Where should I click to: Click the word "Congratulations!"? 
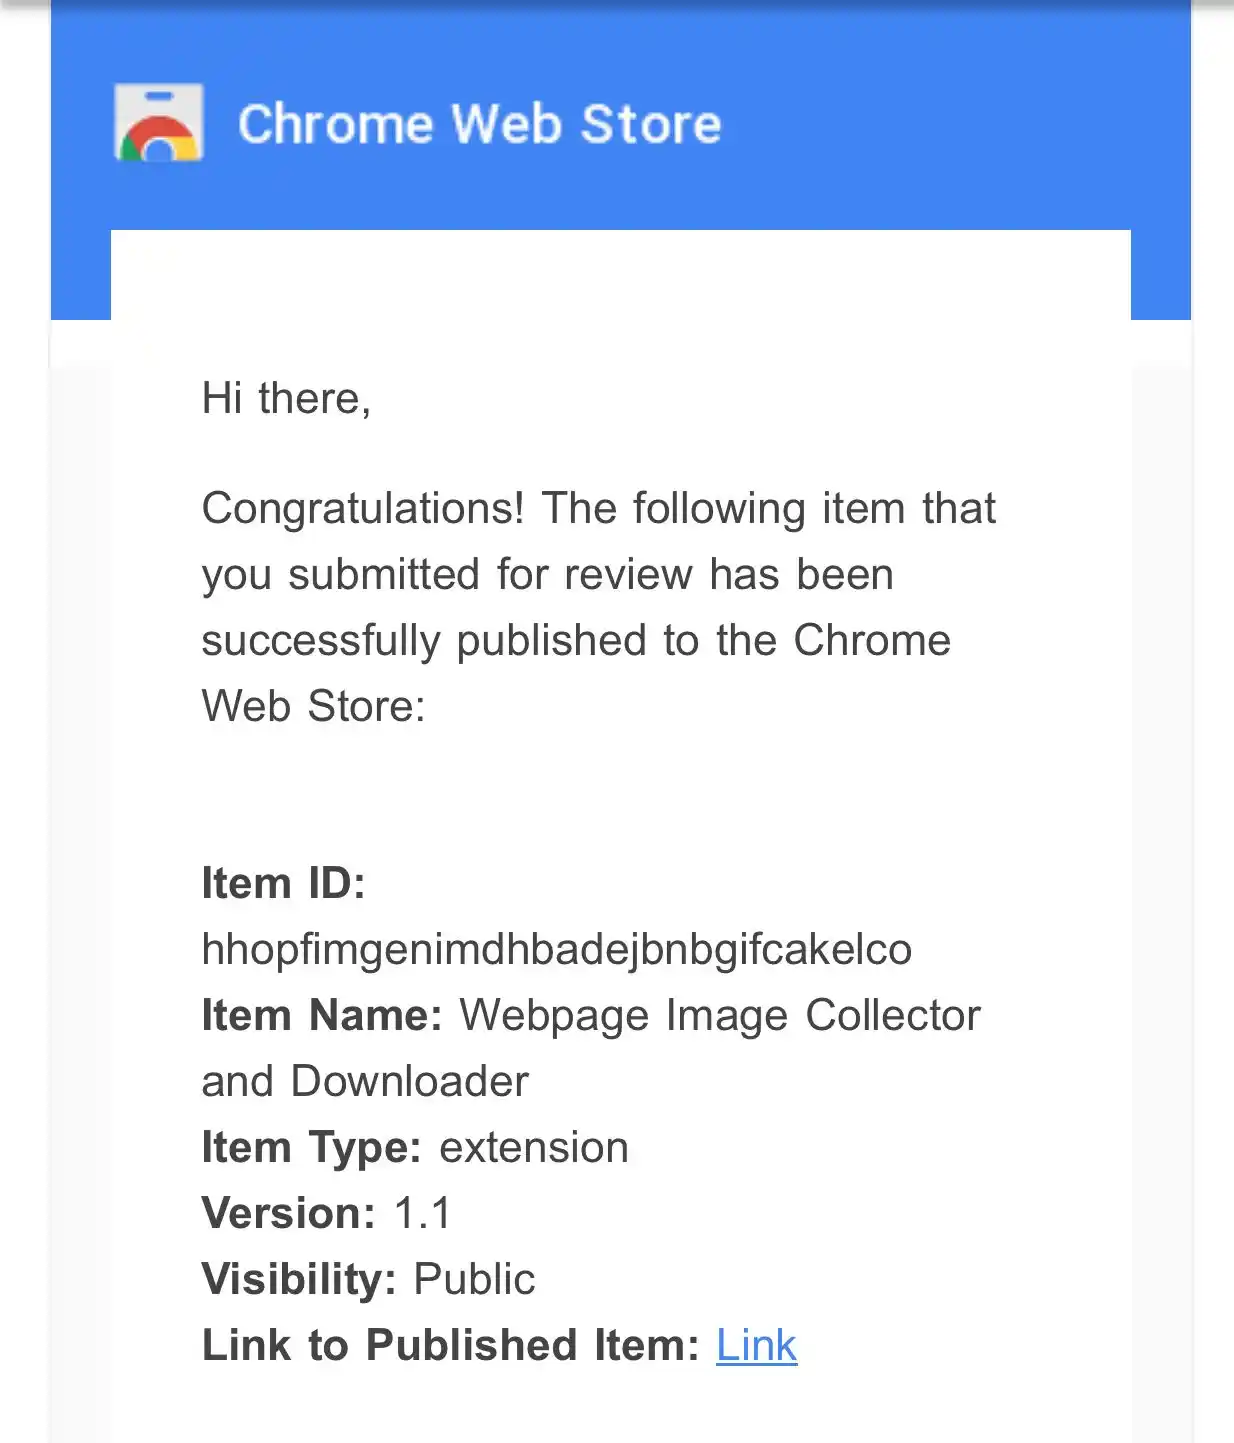pyautogui.click(x=363, y=508)
